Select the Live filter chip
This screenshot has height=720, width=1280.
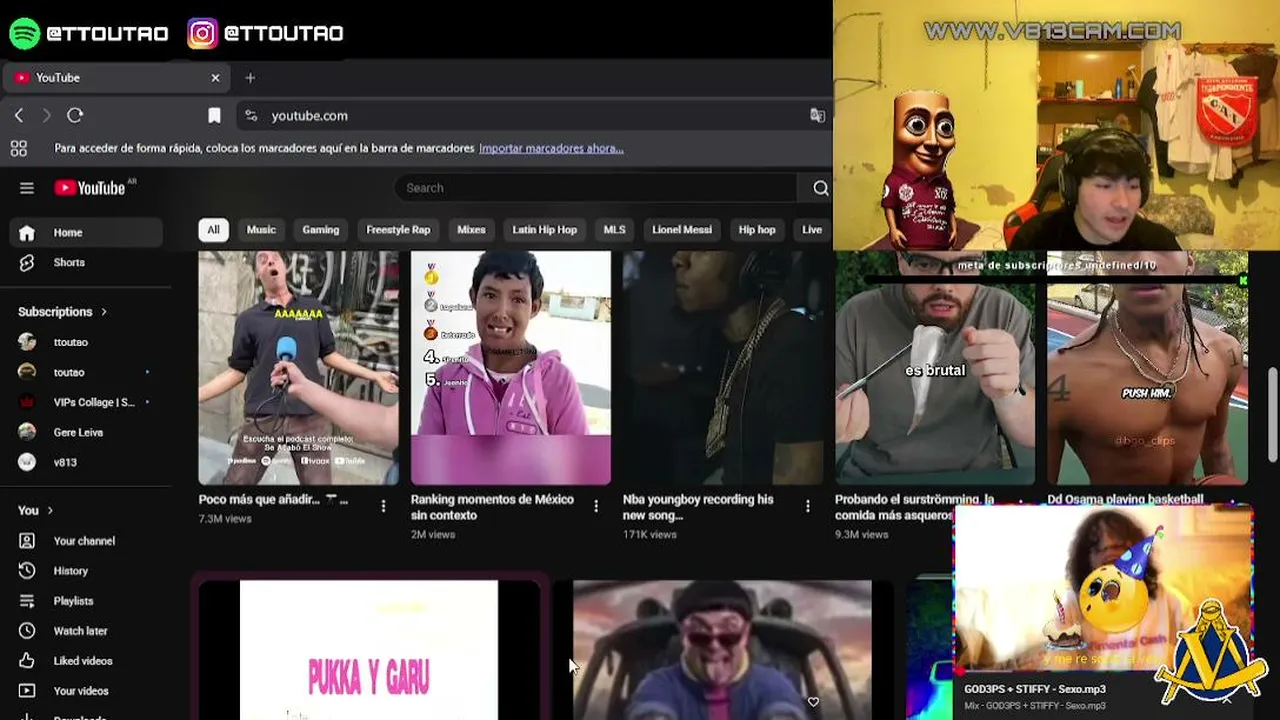click(812, 230)
